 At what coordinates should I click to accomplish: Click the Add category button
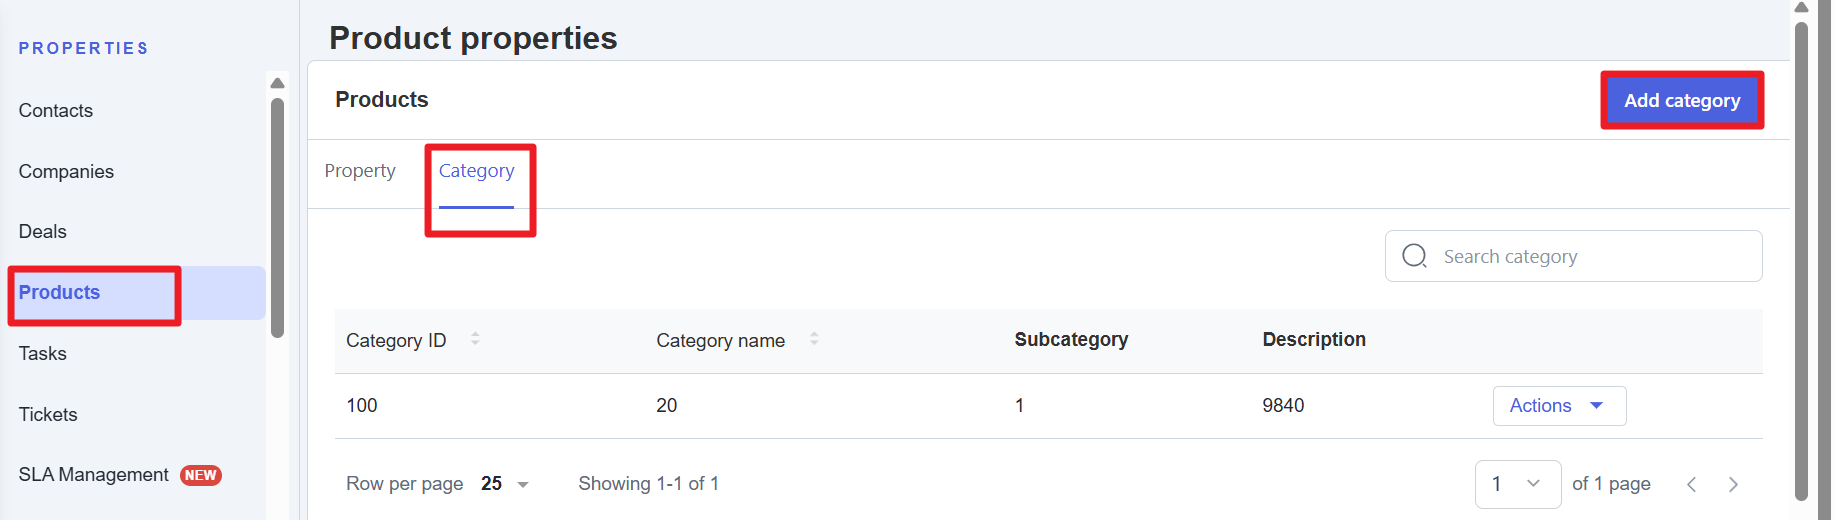point(1681,101)
